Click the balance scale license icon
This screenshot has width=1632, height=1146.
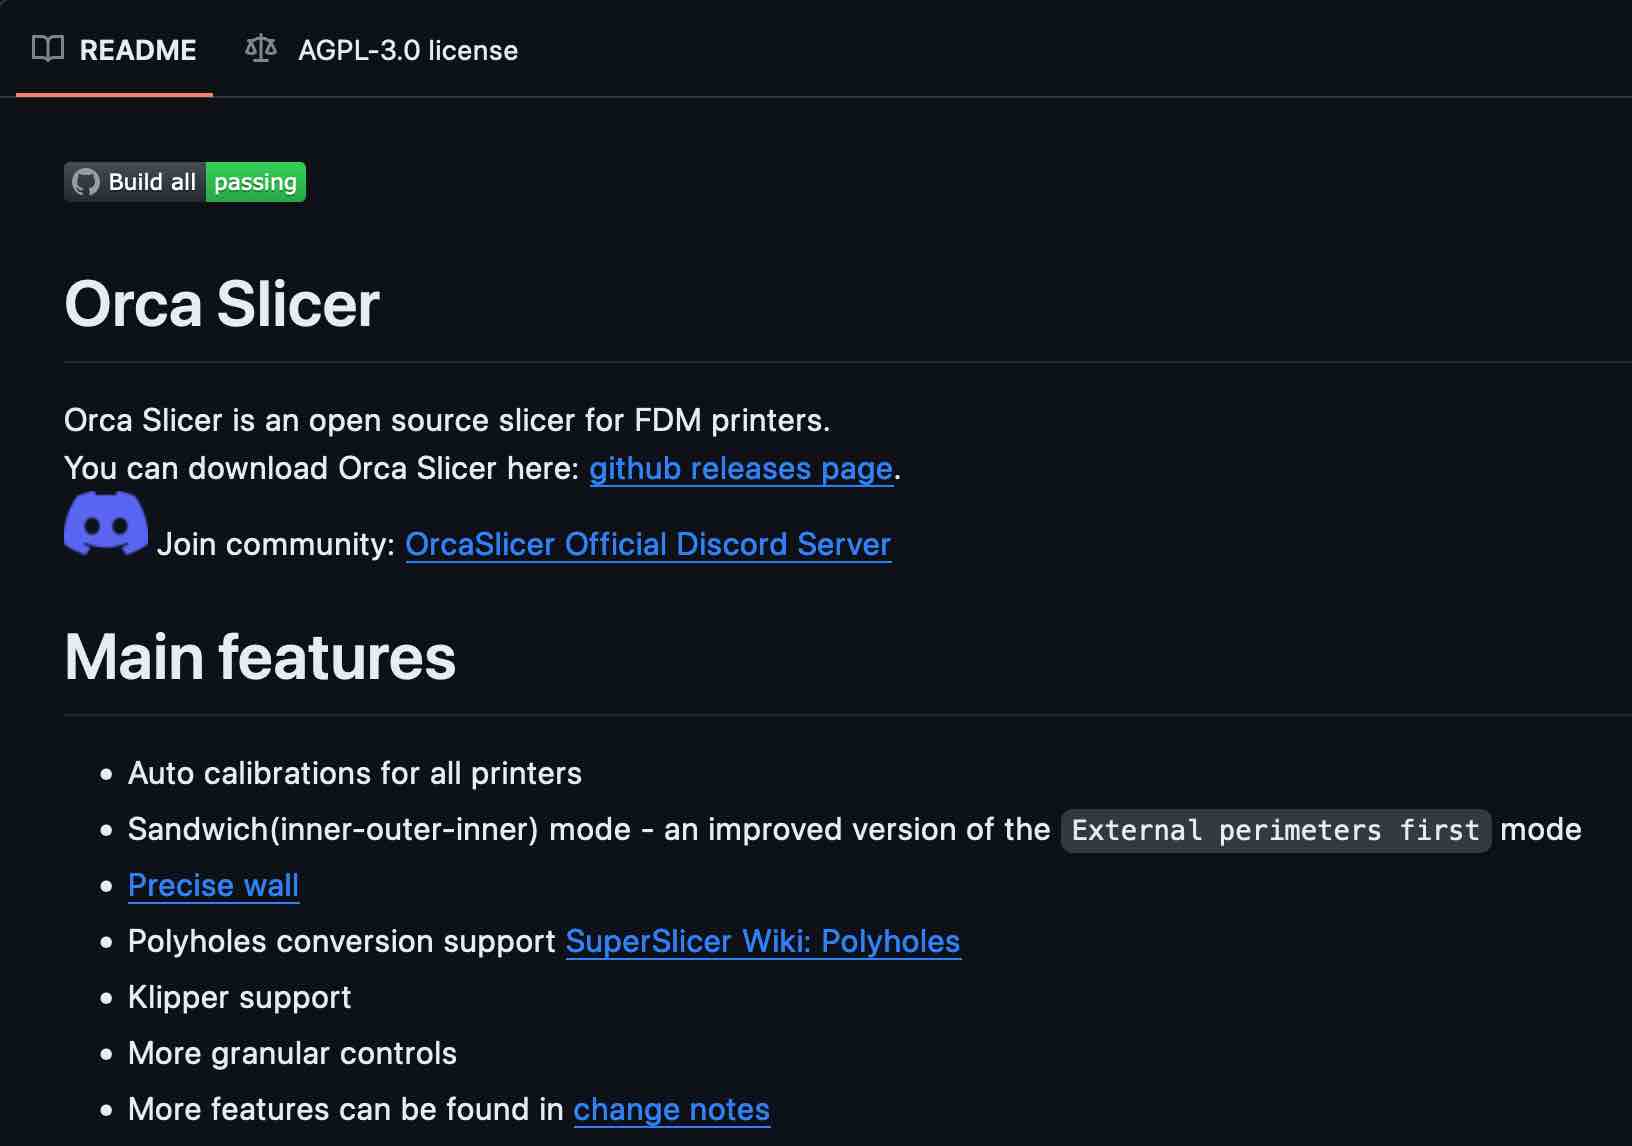pyautogui.click(x=261, y=49)
